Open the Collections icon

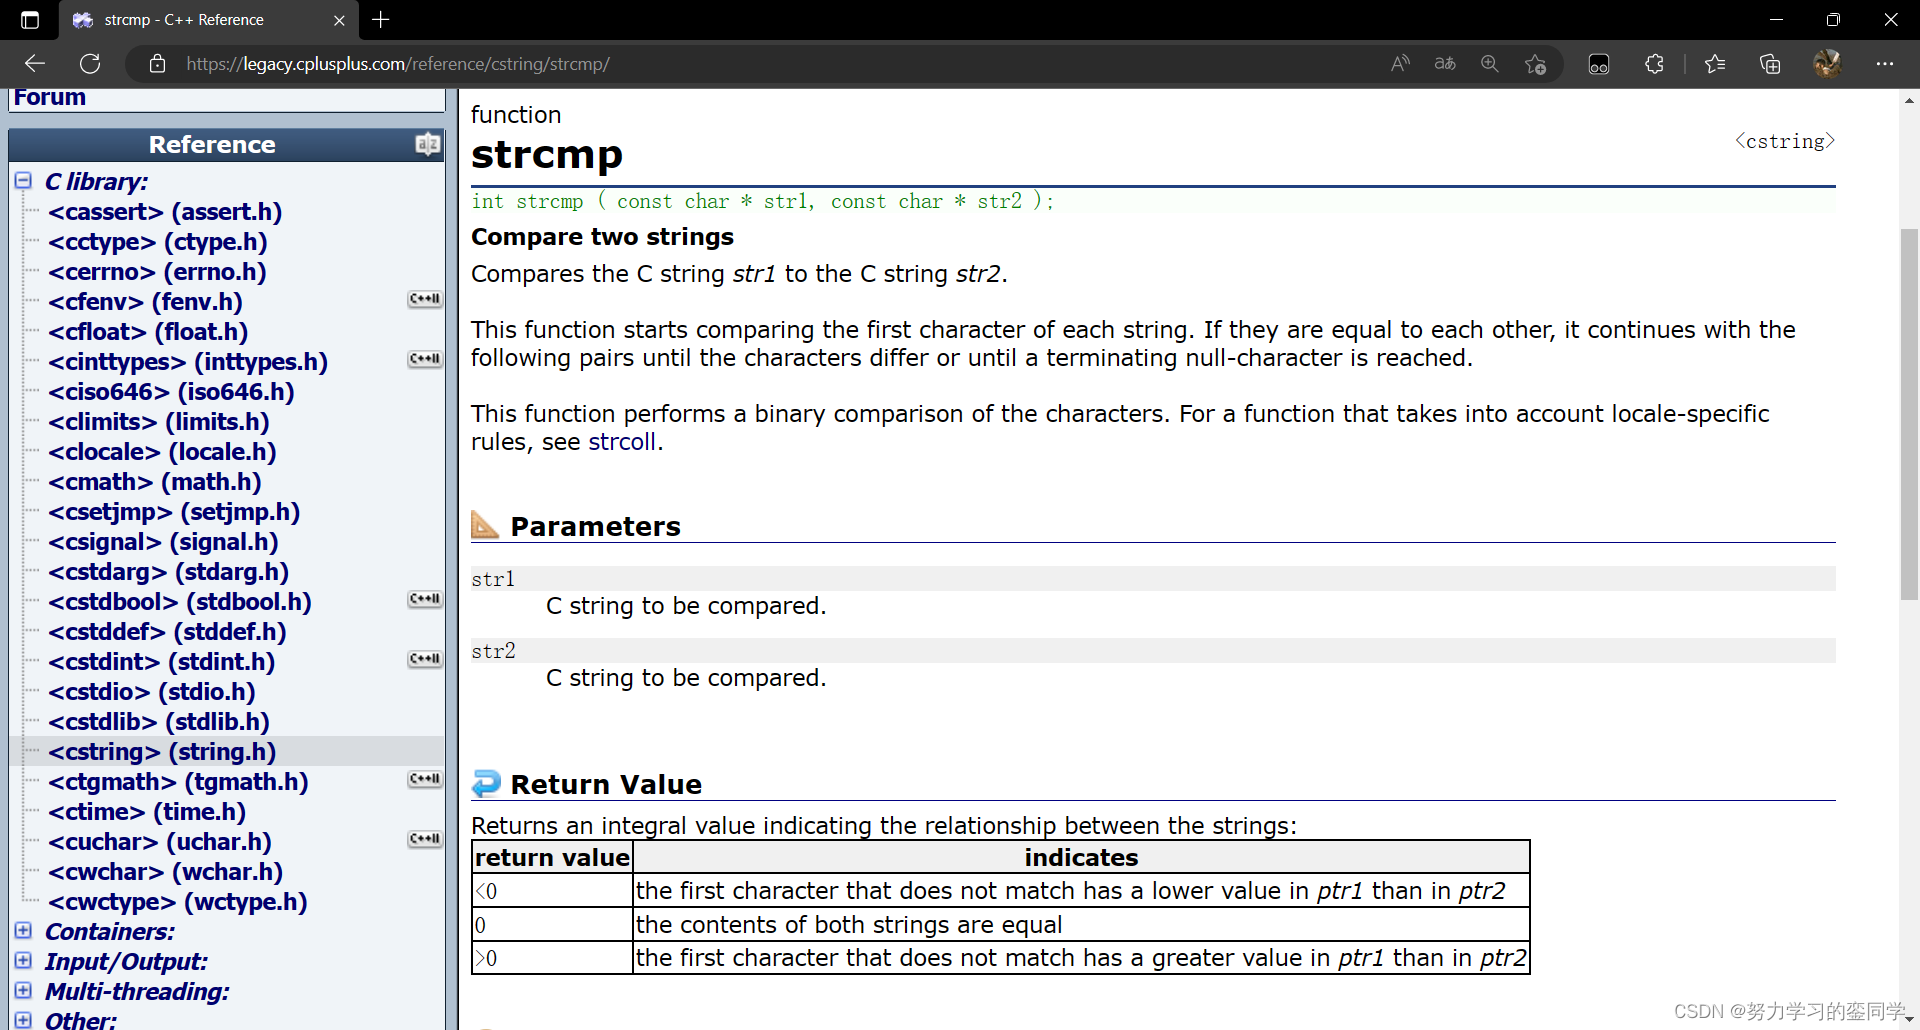click(1770, 64)
